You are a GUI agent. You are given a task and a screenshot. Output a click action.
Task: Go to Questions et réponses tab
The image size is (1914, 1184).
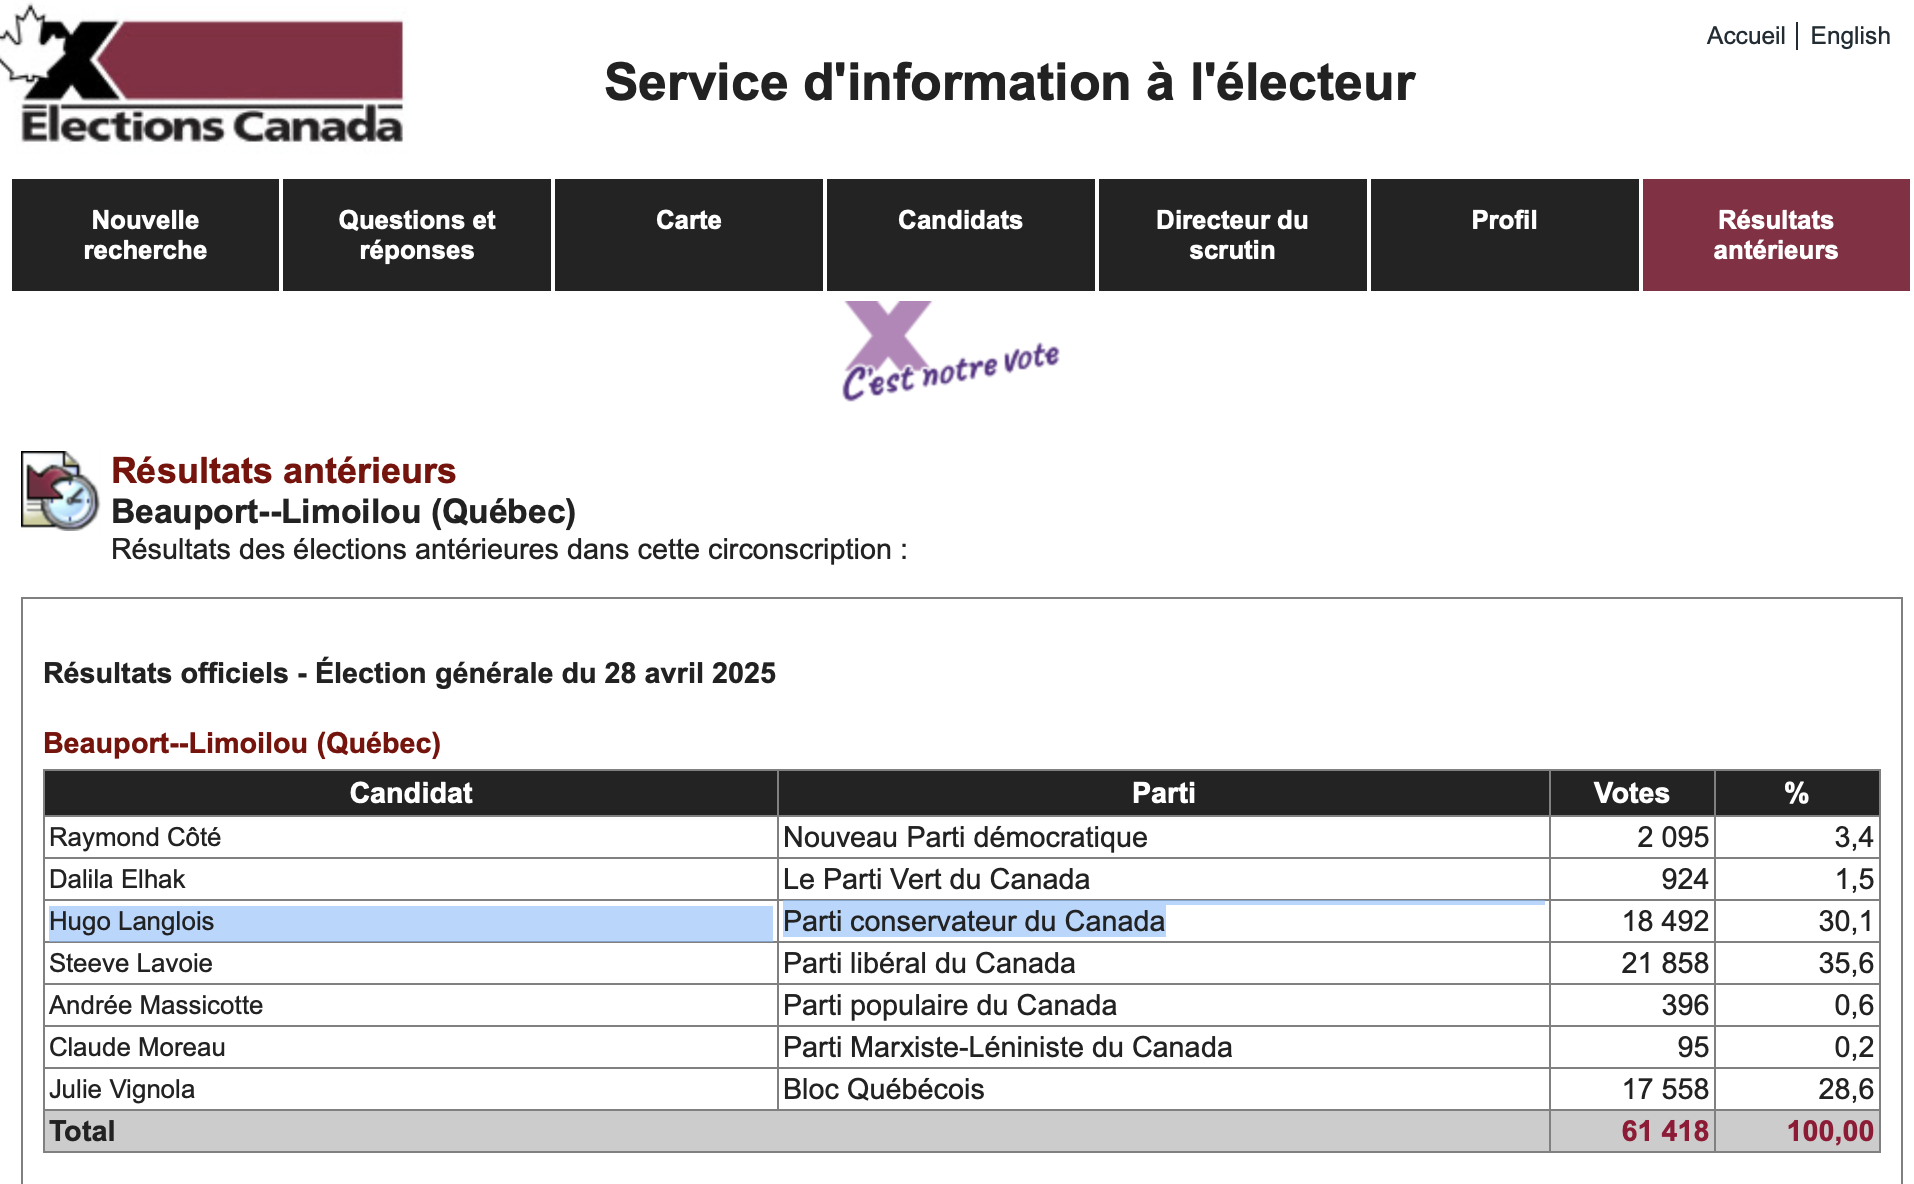point(417,235)
